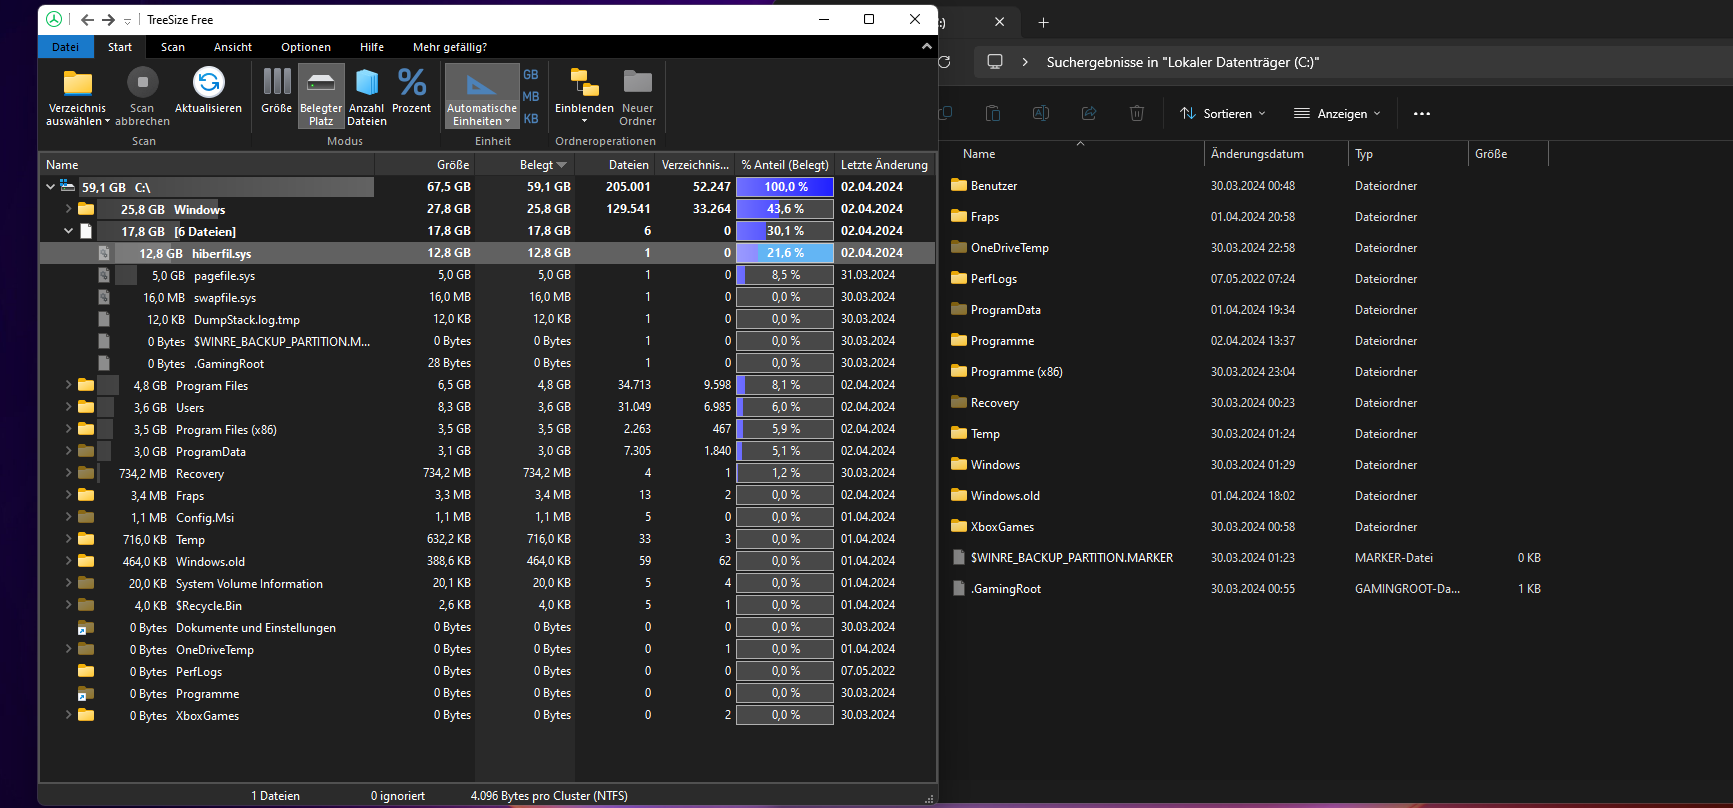Sort by Größe column in TreeSize
This screenshot has width=1733, height=808.
(425, 165)
